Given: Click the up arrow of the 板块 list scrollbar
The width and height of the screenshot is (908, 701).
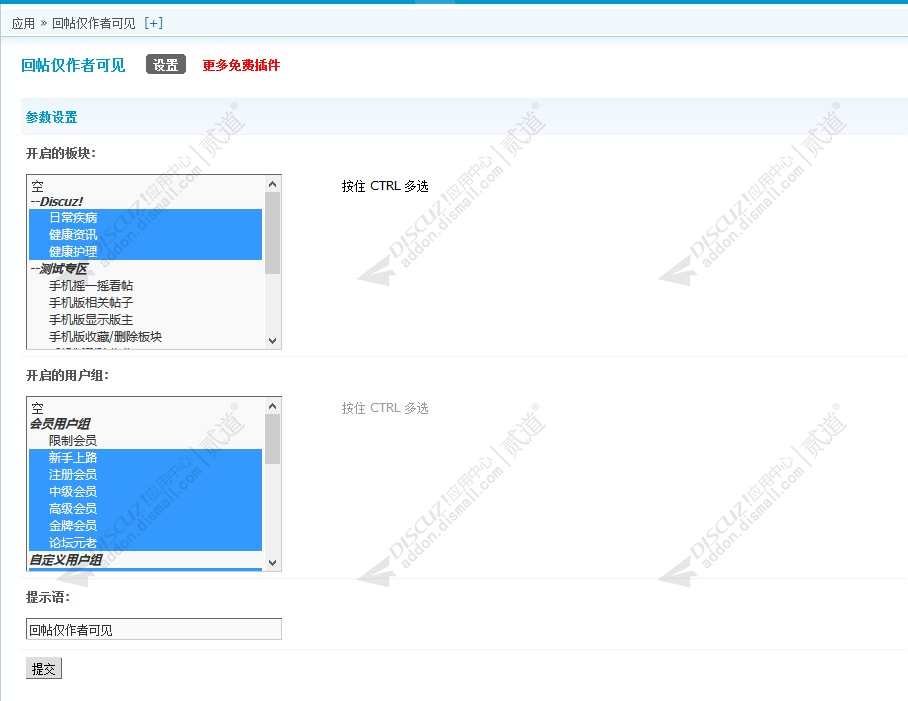Looking at the screenshot, I should tap(273, 184).
